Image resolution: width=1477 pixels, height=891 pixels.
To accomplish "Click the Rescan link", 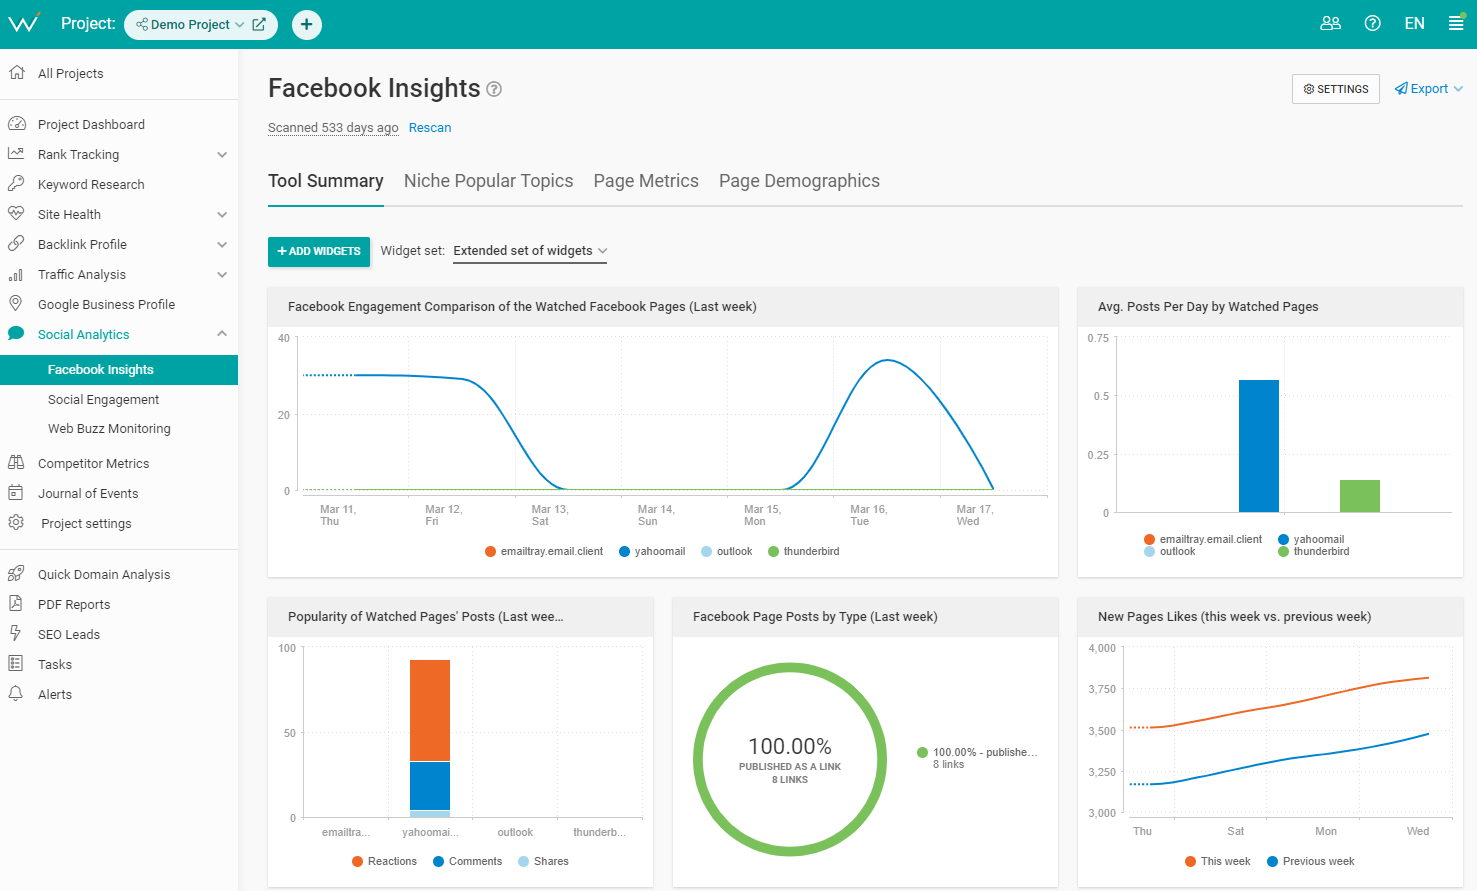I will click(x=430, y=128).
